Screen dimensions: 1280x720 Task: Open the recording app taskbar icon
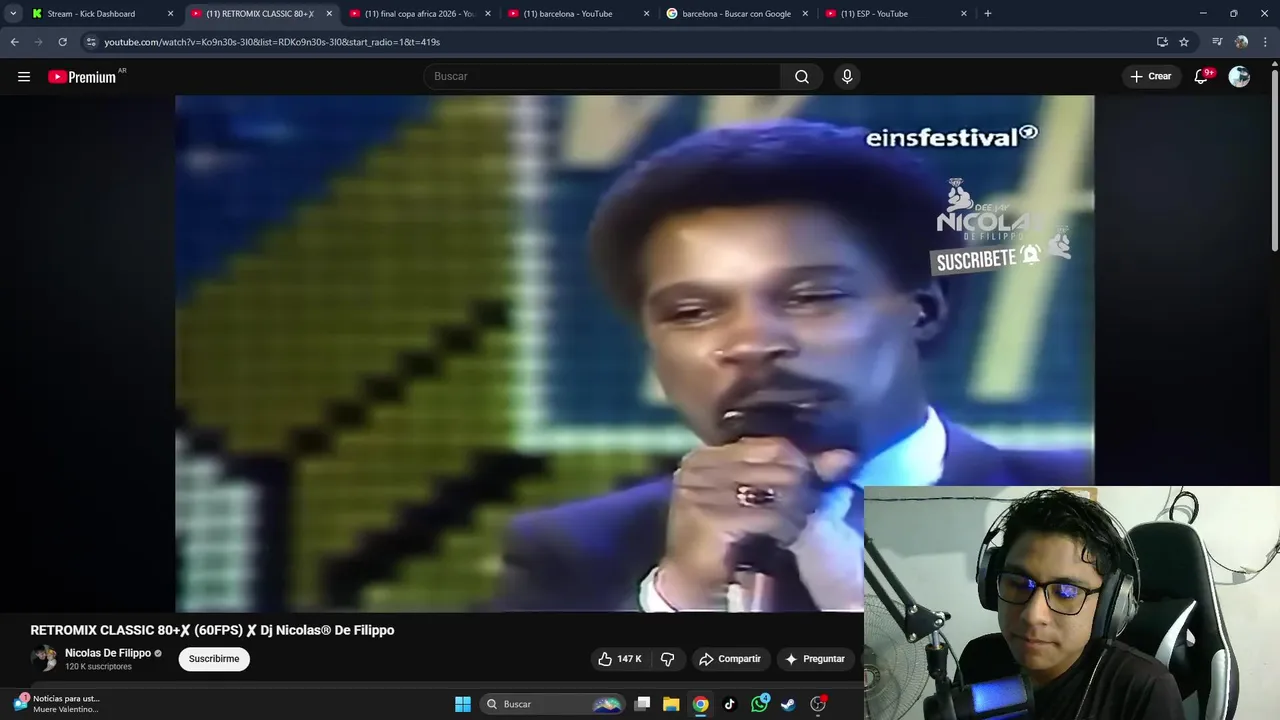pos(818,704)
